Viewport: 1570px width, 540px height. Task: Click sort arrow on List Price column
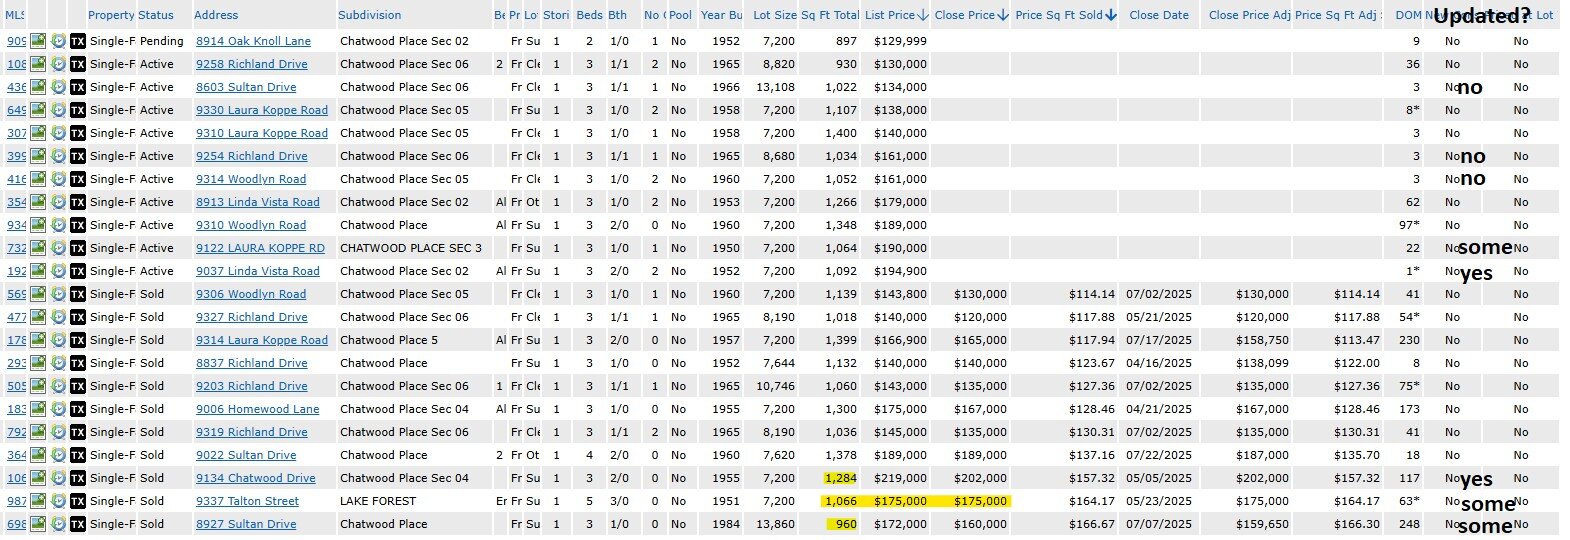tap(922, 15)
